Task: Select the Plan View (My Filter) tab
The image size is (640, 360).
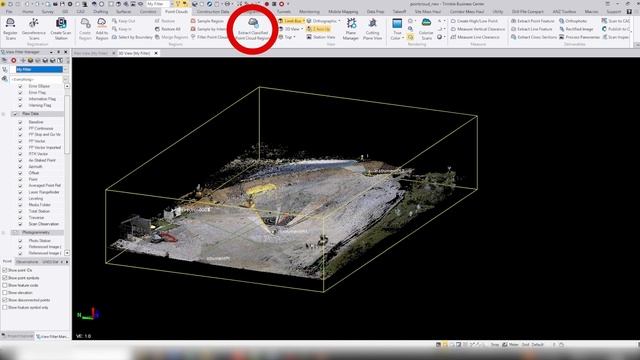Action: [91, 53]
